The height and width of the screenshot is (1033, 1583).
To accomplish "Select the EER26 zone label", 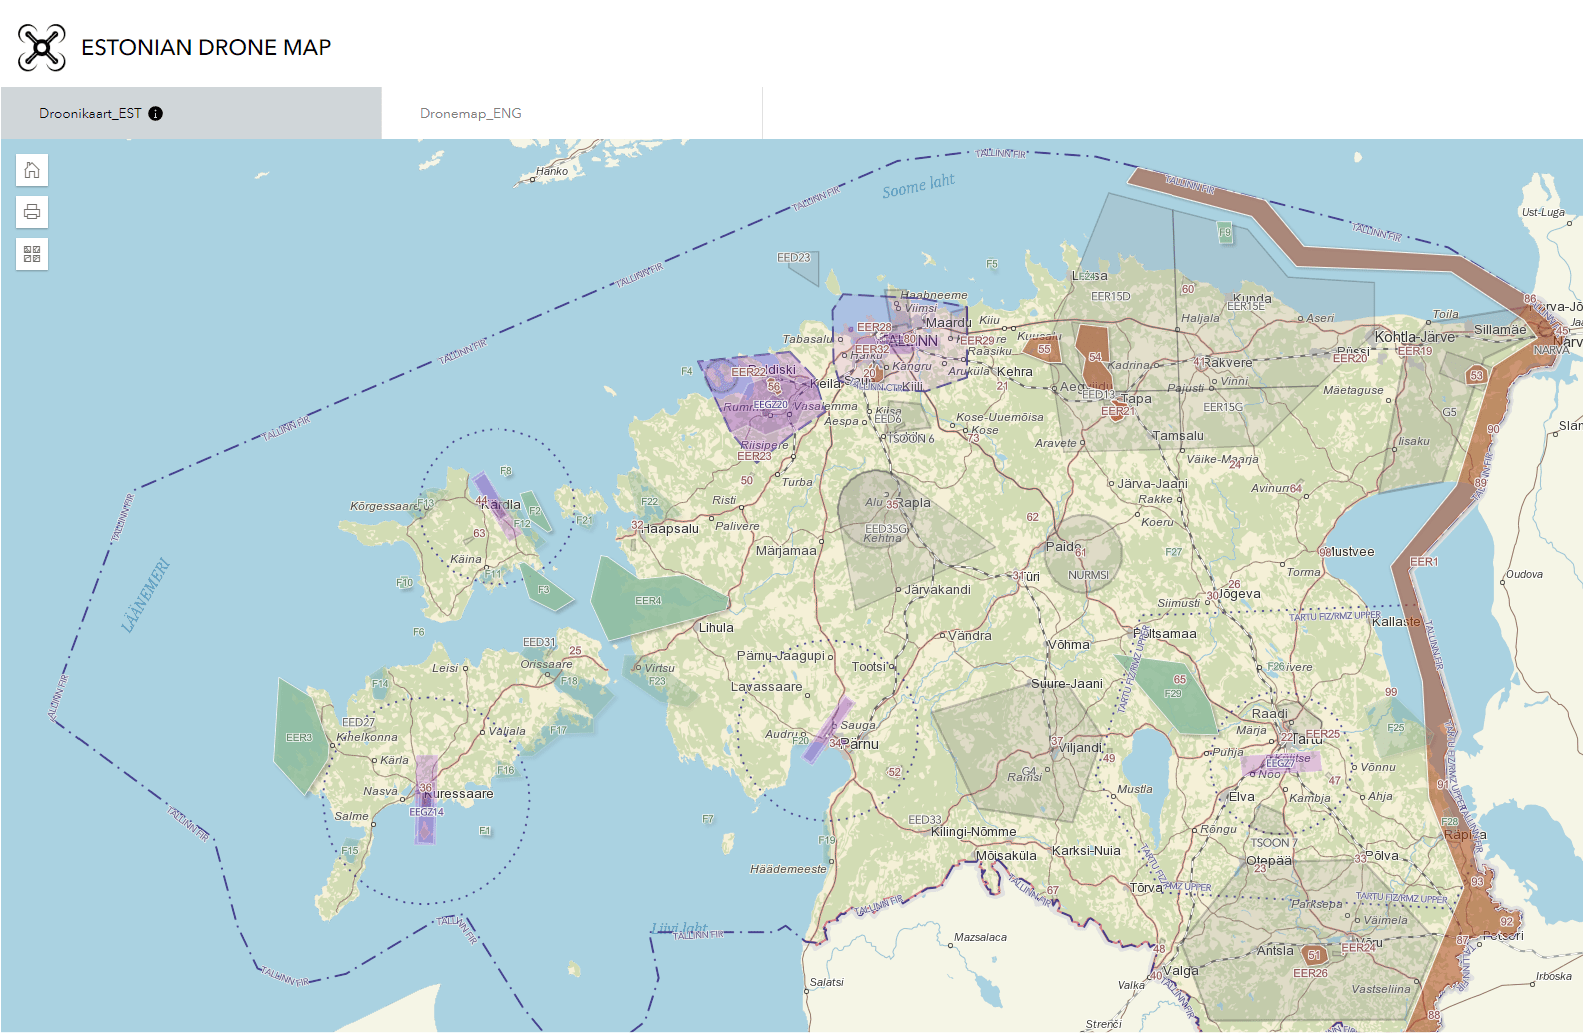I will click(x=1311, y=973).
